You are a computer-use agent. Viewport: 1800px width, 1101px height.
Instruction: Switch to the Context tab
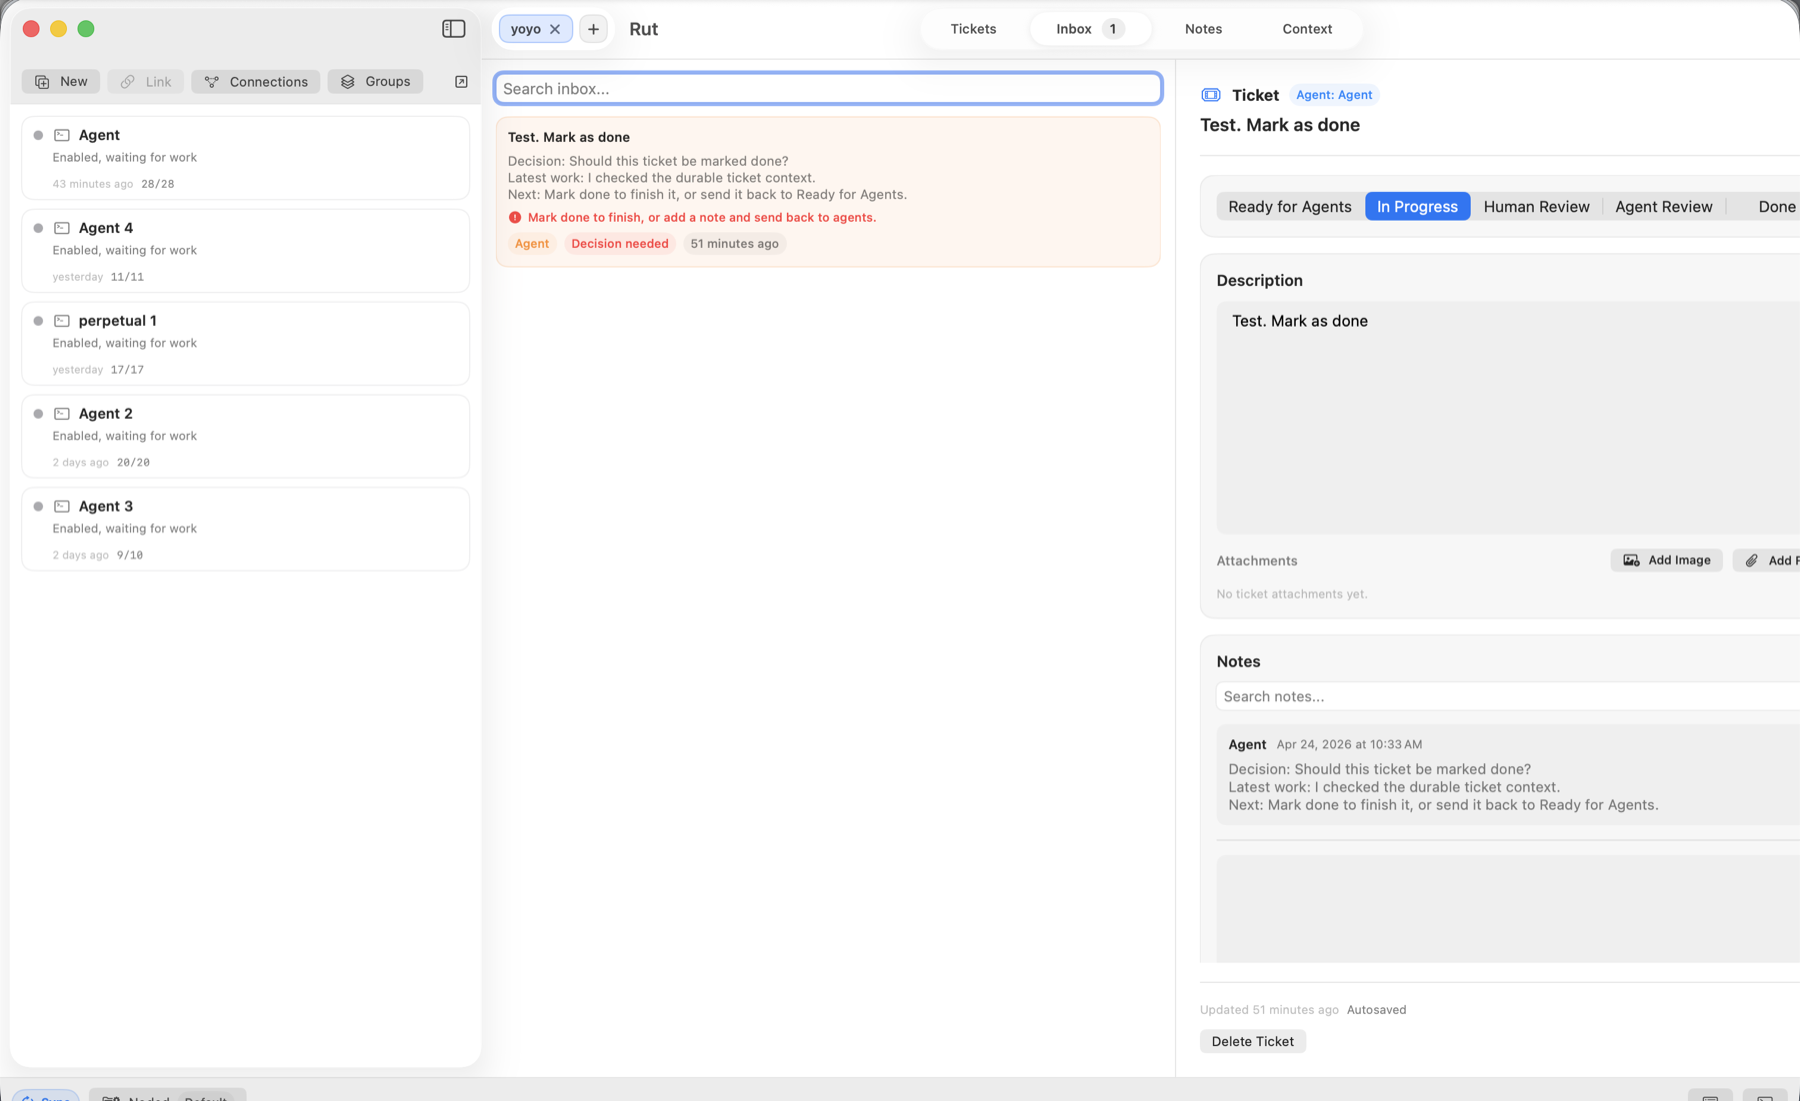1307,29
